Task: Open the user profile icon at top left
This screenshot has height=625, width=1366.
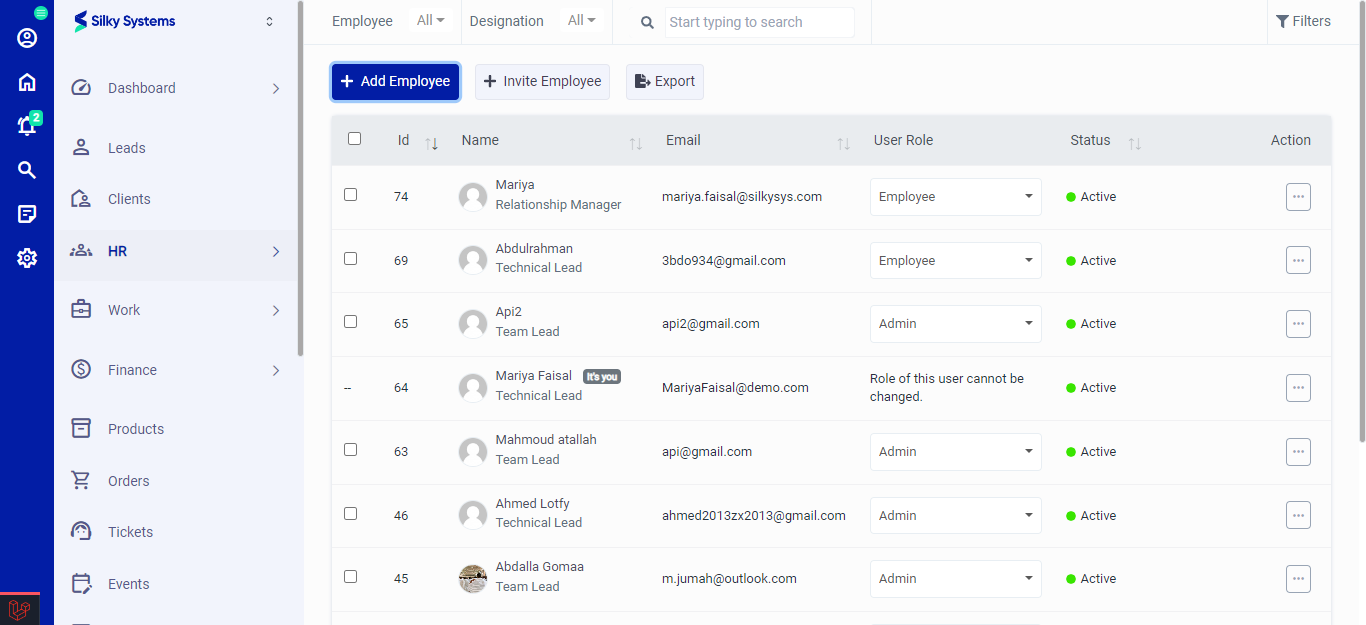Action: (26, 37)
